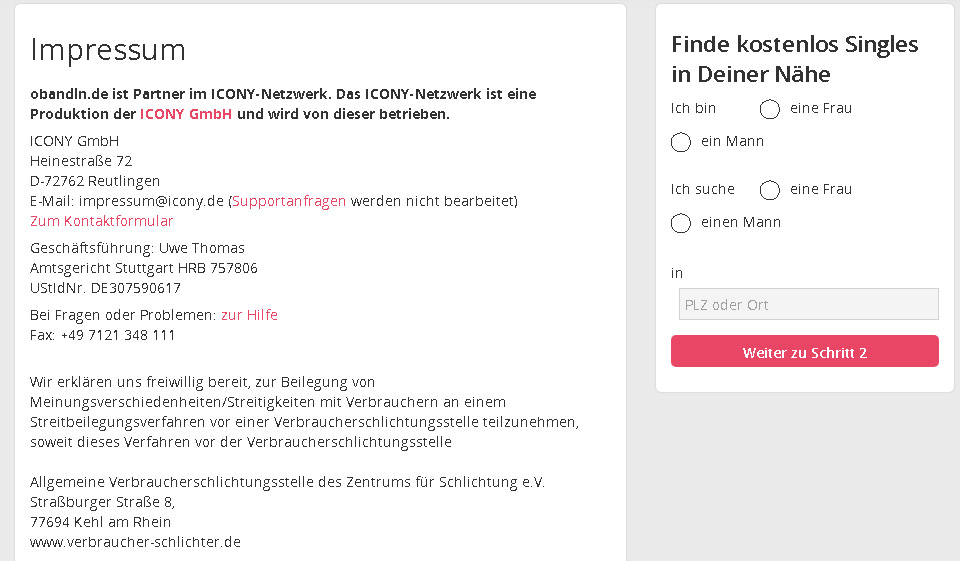Image resolution: width=960 pixels, height=561 pixels.
Task: Click the Impressum page heading
Action: 108,50
